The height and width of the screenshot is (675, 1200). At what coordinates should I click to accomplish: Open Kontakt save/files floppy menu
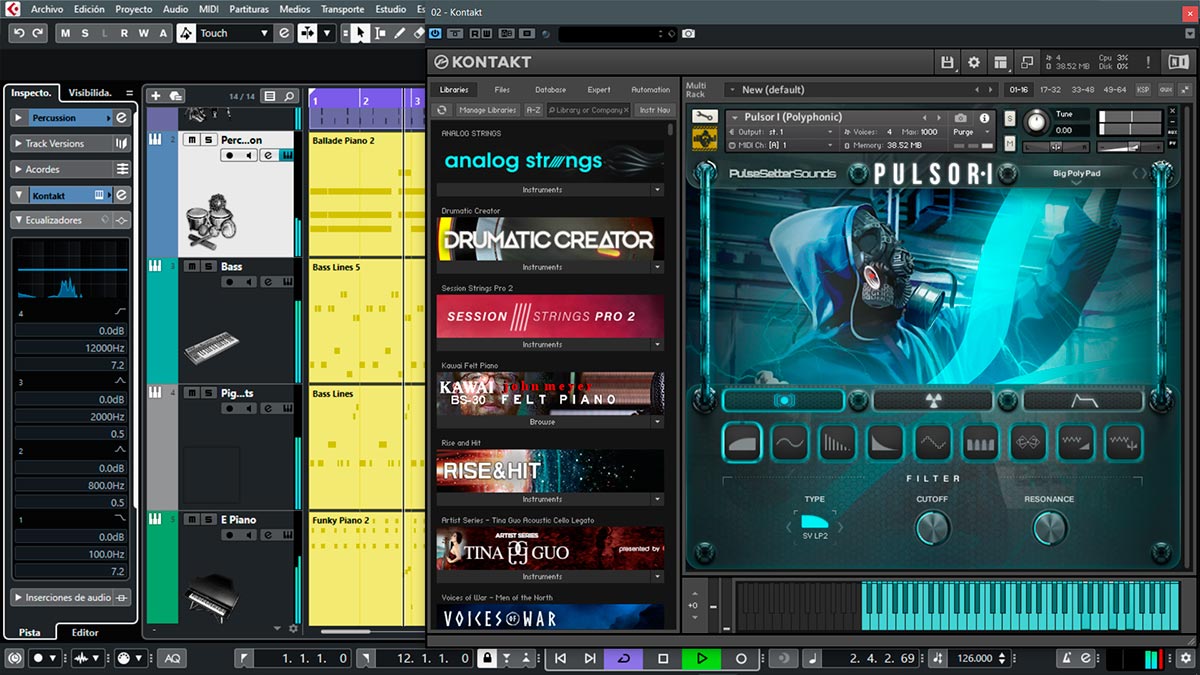tap(947, 62)
